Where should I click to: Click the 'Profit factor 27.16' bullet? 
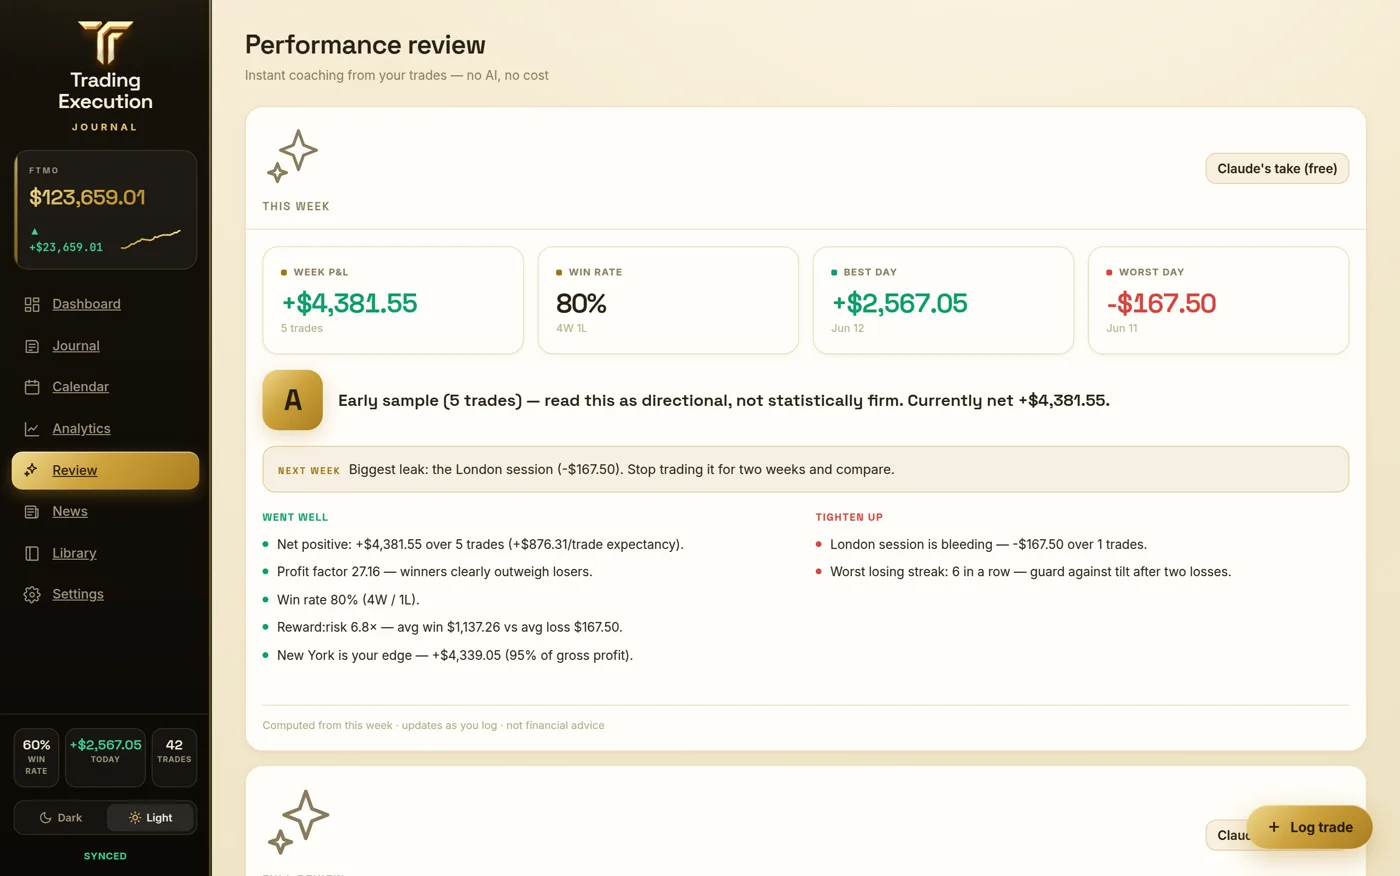pos(434,572)
